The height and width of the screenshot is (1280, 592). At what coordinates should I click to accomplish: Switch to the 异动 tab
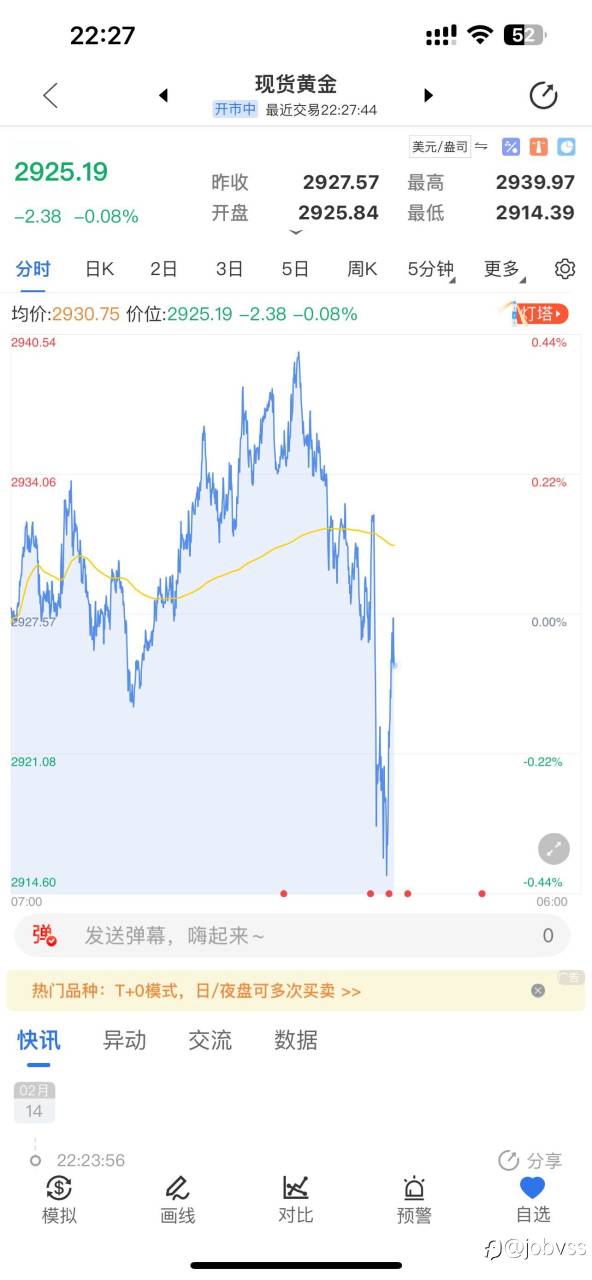pyautogui.click(x=124, y=1040)
